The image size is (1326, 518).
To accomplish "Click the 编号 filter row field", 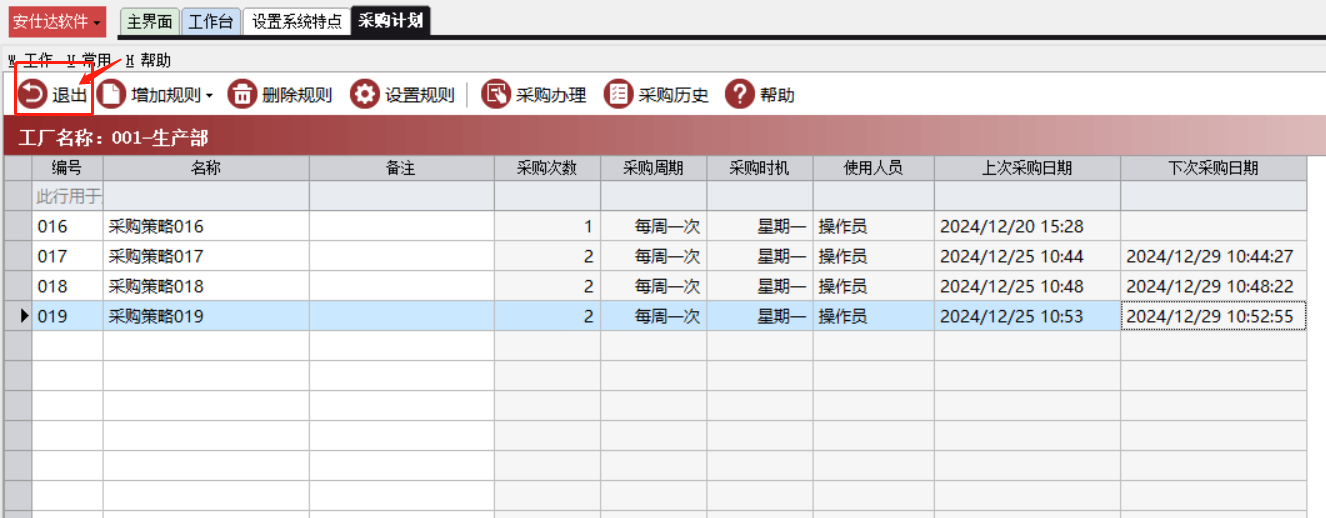I will pyautogui.click(x=68, y=196).
